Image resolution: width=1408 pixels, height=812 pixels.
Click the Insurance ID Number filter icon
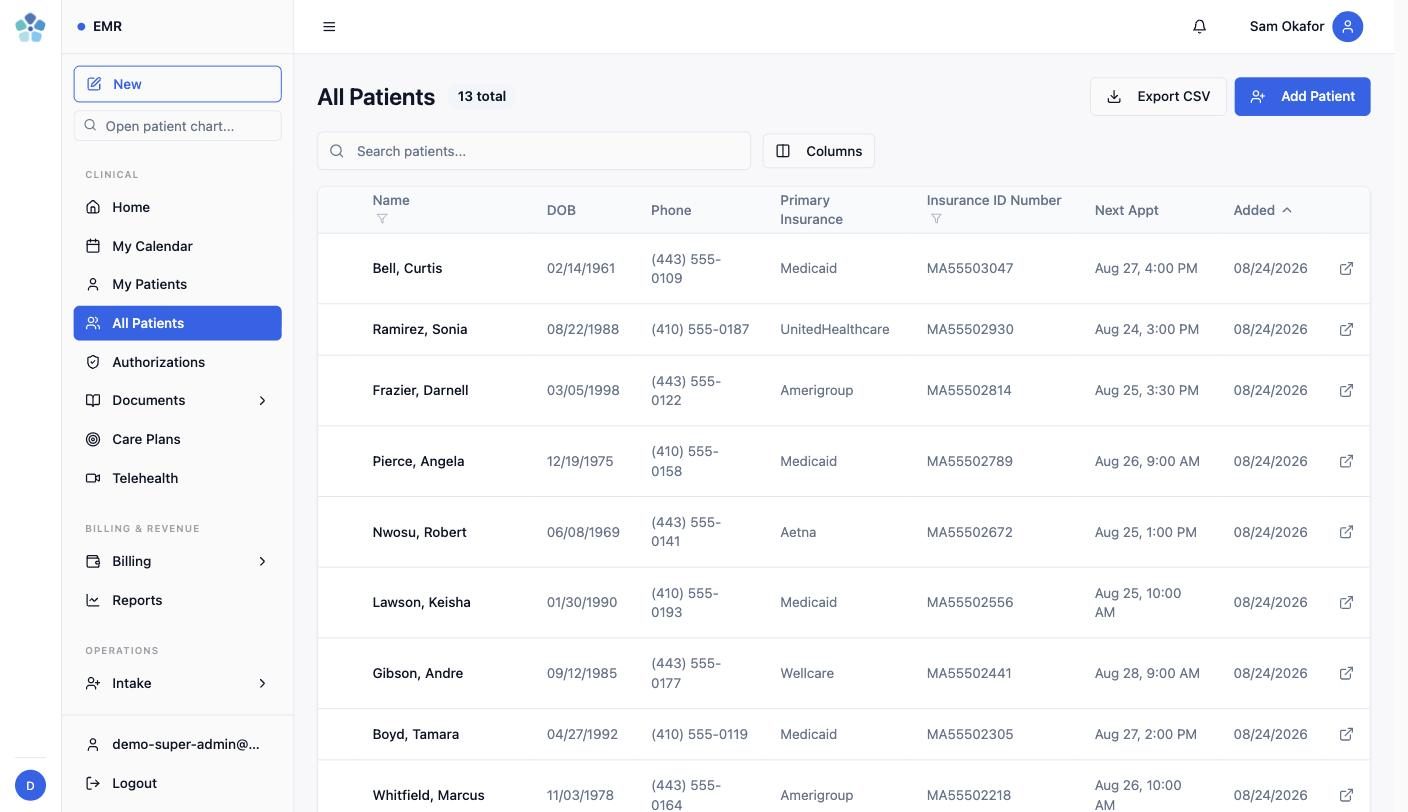click(x=935, y=219)
